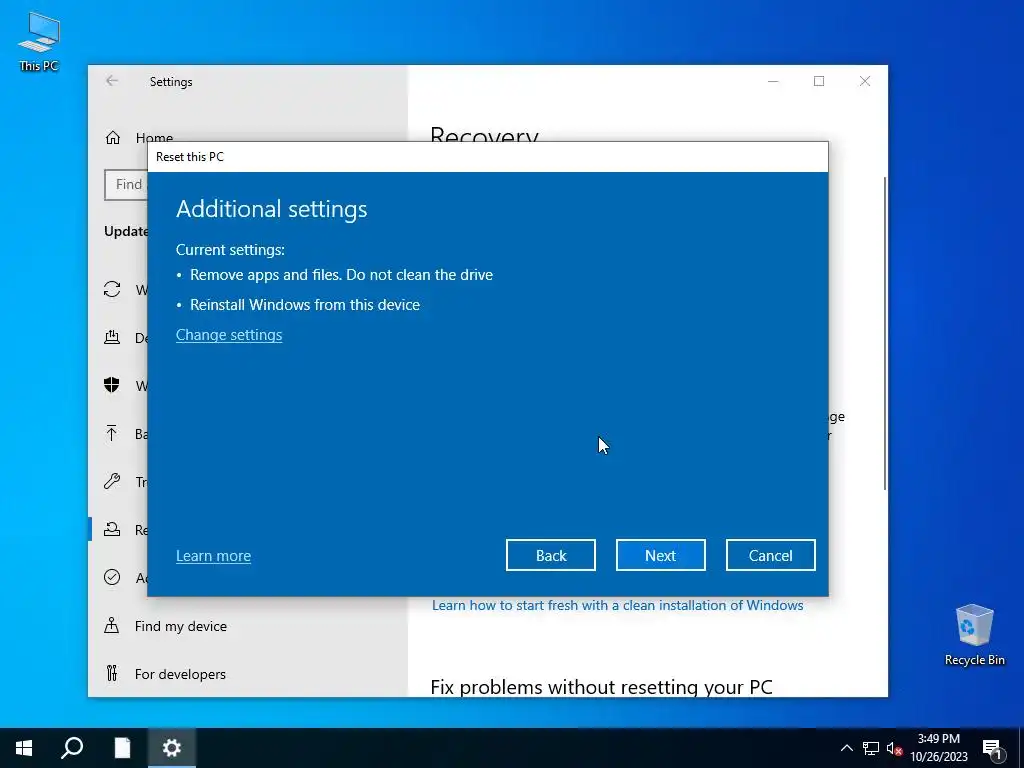Select the Activation checkmark icon
Screen dimensions: 1024x768
(x=112, y=577)
